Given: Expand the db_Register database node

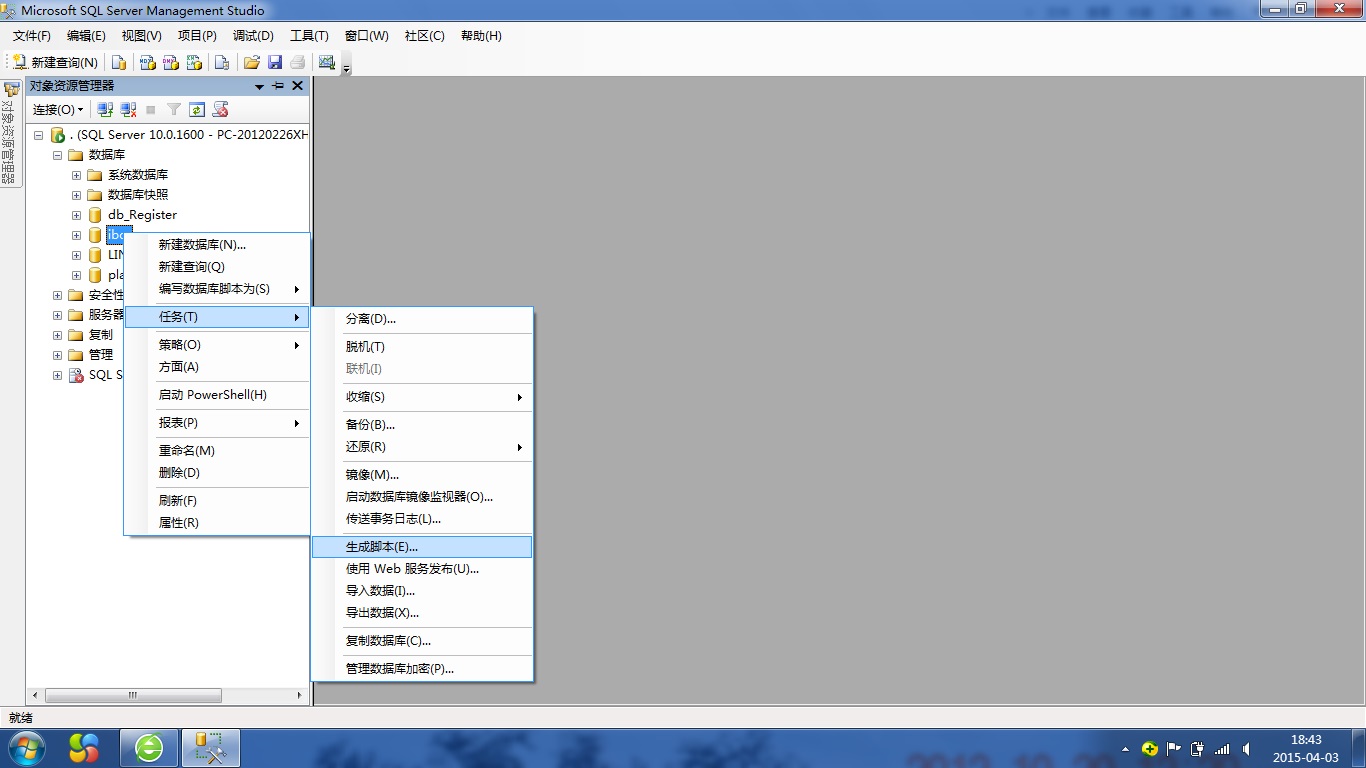Looking at the screenshot, I should coord(76,215).
